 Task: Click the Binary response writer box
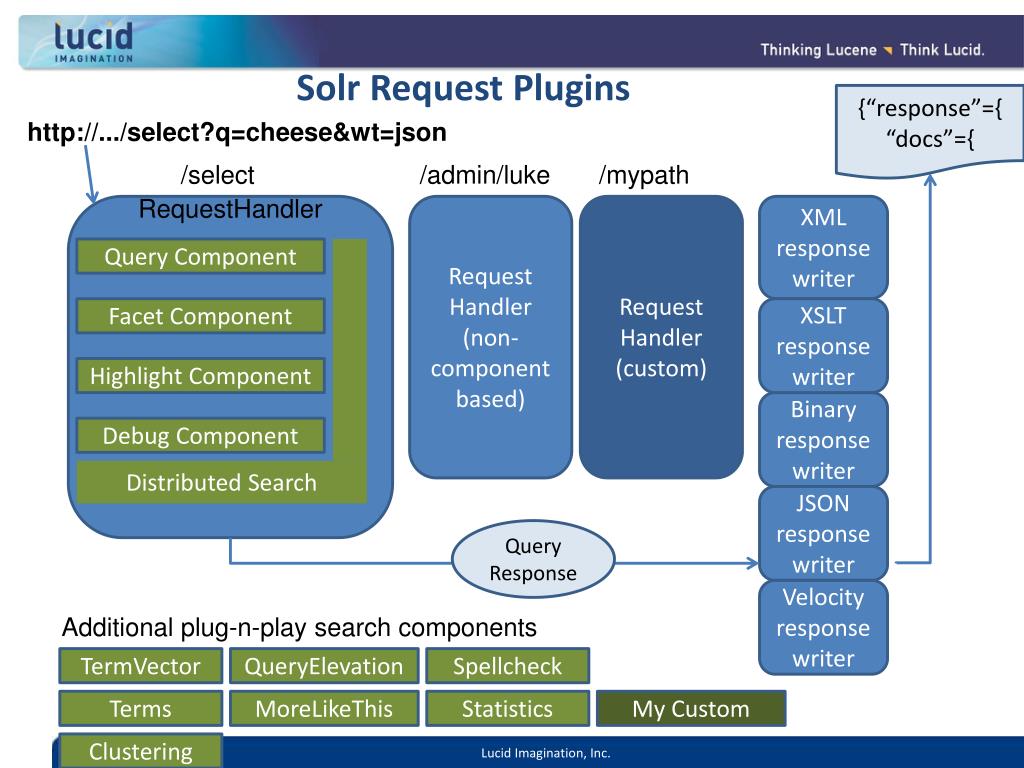(x=823, y=440)
